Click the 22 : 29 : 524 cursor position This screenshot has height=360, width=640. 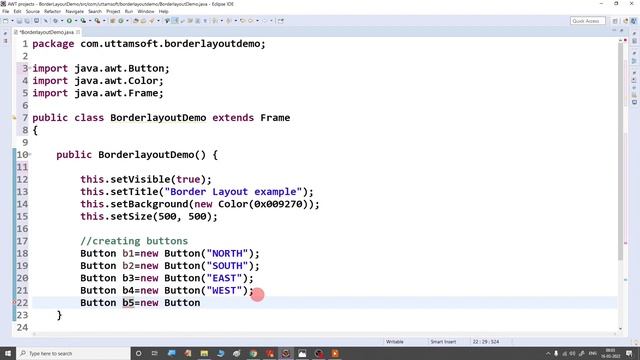coord(486,342)
